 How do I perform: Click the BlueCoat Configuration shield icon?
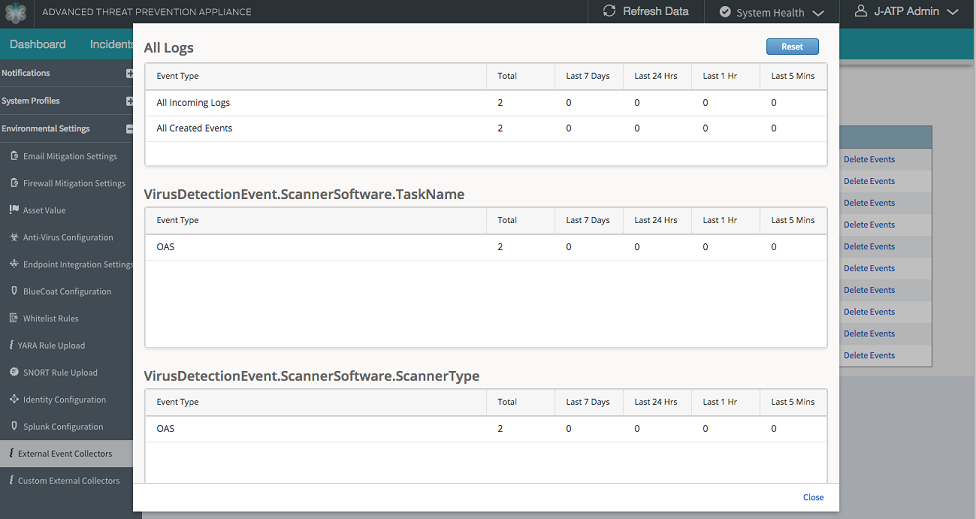[14, 291]
